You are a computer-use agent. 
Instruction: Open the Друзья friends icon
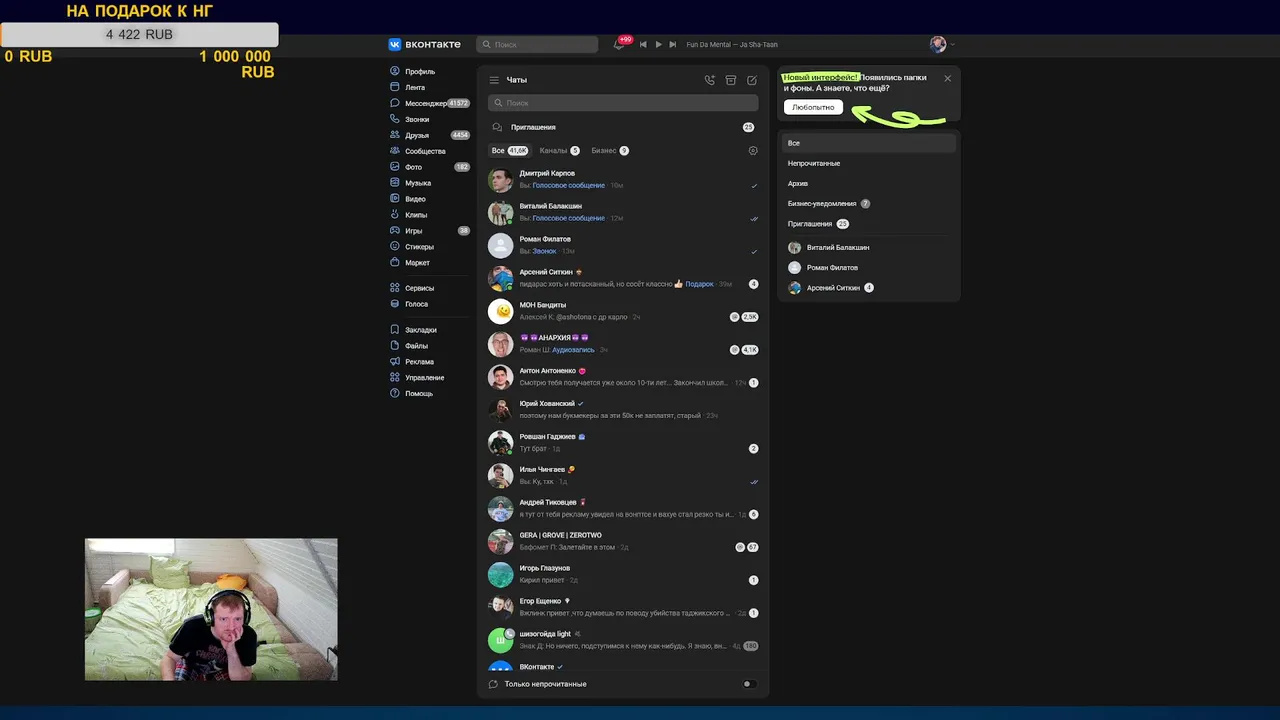(x=395, y=135)
